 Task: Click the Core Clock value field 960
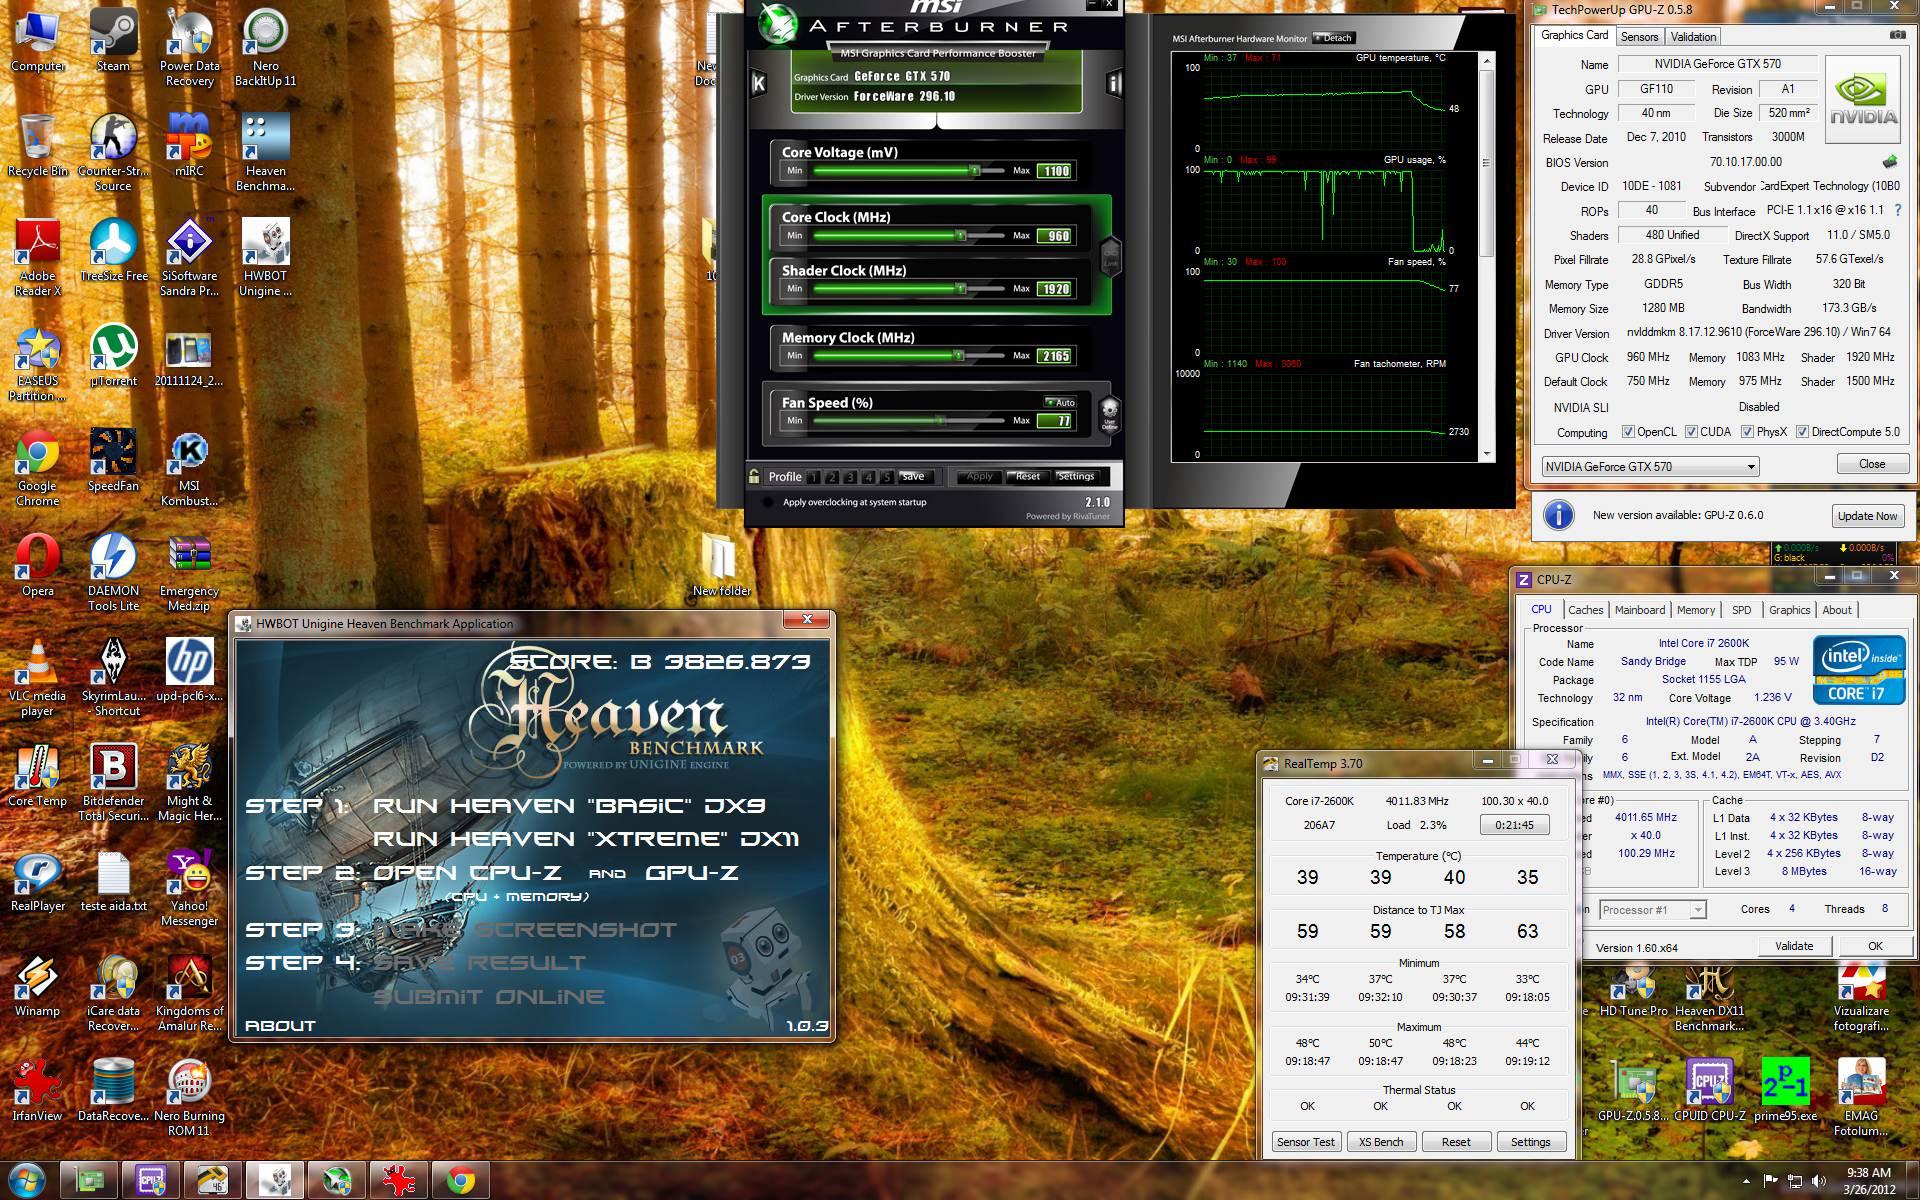(1055, 236)
